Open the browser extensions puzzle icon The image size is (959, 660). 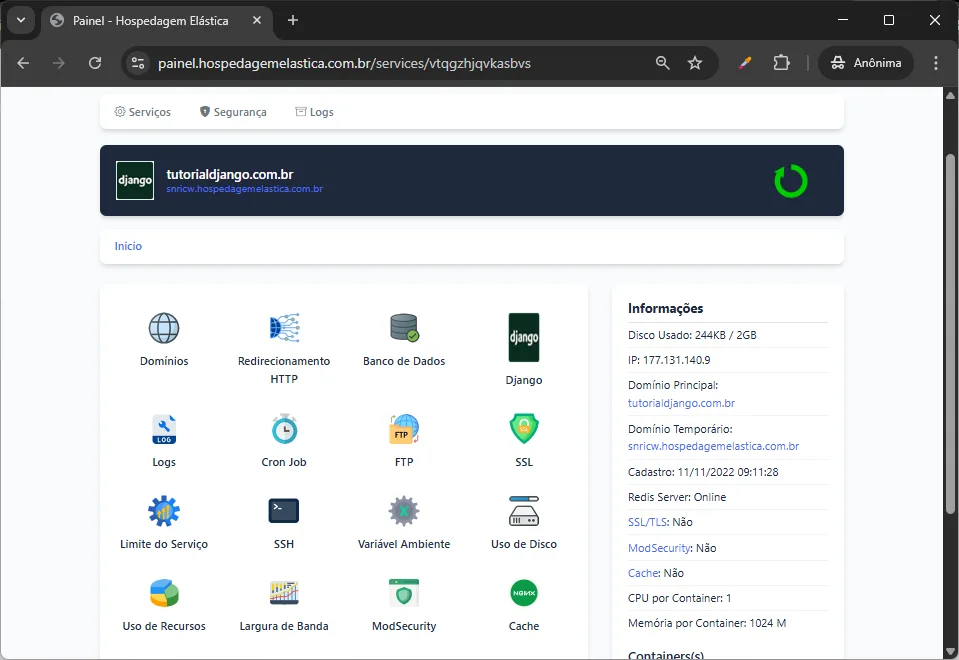pos(781,63)
